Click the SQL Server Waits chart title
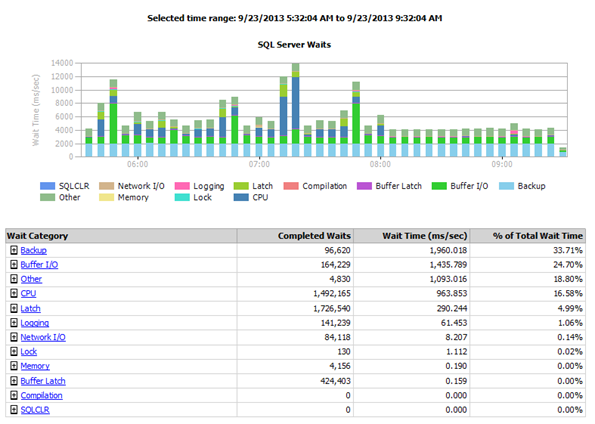Image resolution: width=595 pixels, height=424 pixels. coord(294,45)
